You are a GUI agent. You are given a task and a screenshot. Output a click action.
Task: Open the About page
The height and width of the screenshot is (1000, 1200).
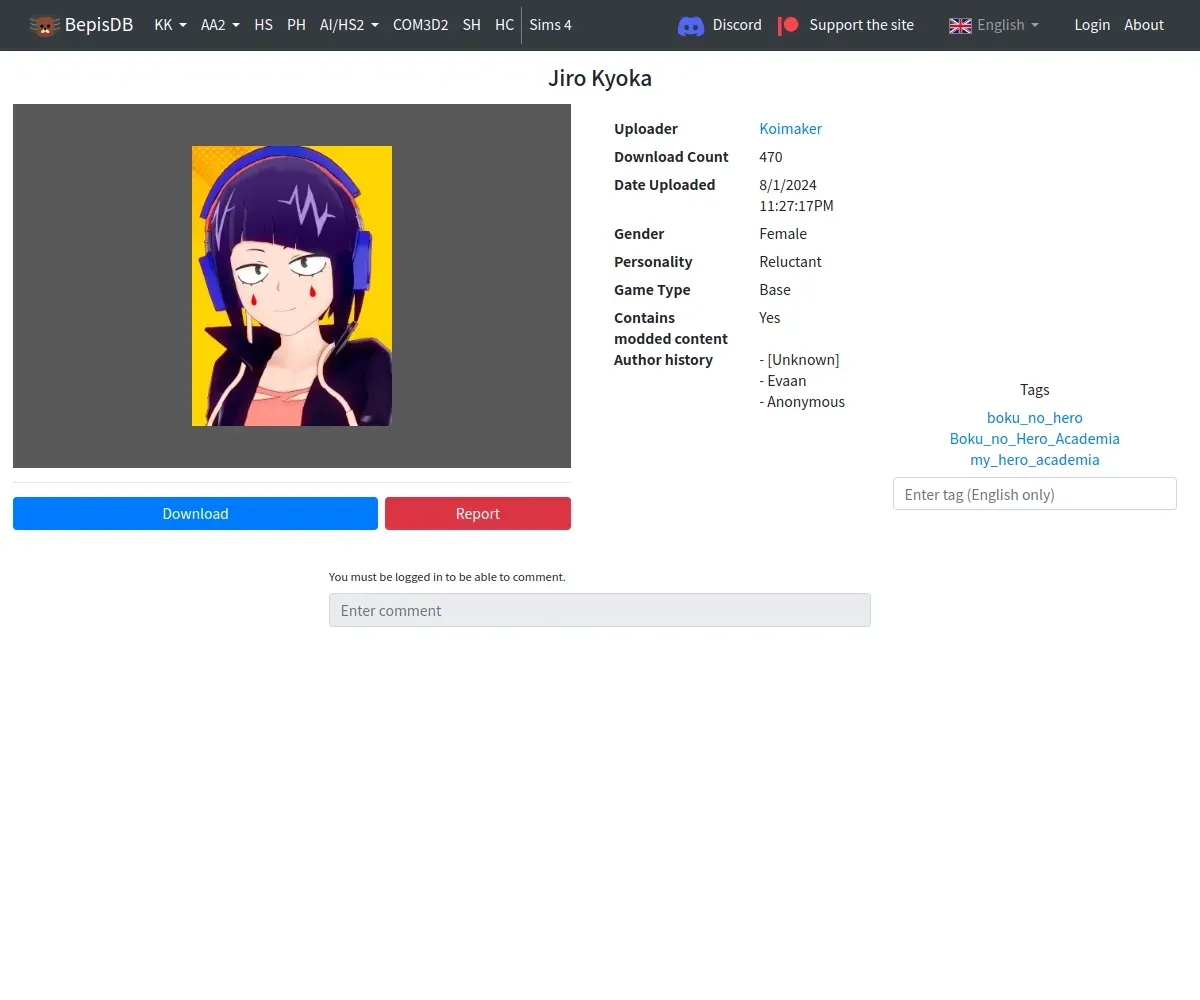(1144, 25)
